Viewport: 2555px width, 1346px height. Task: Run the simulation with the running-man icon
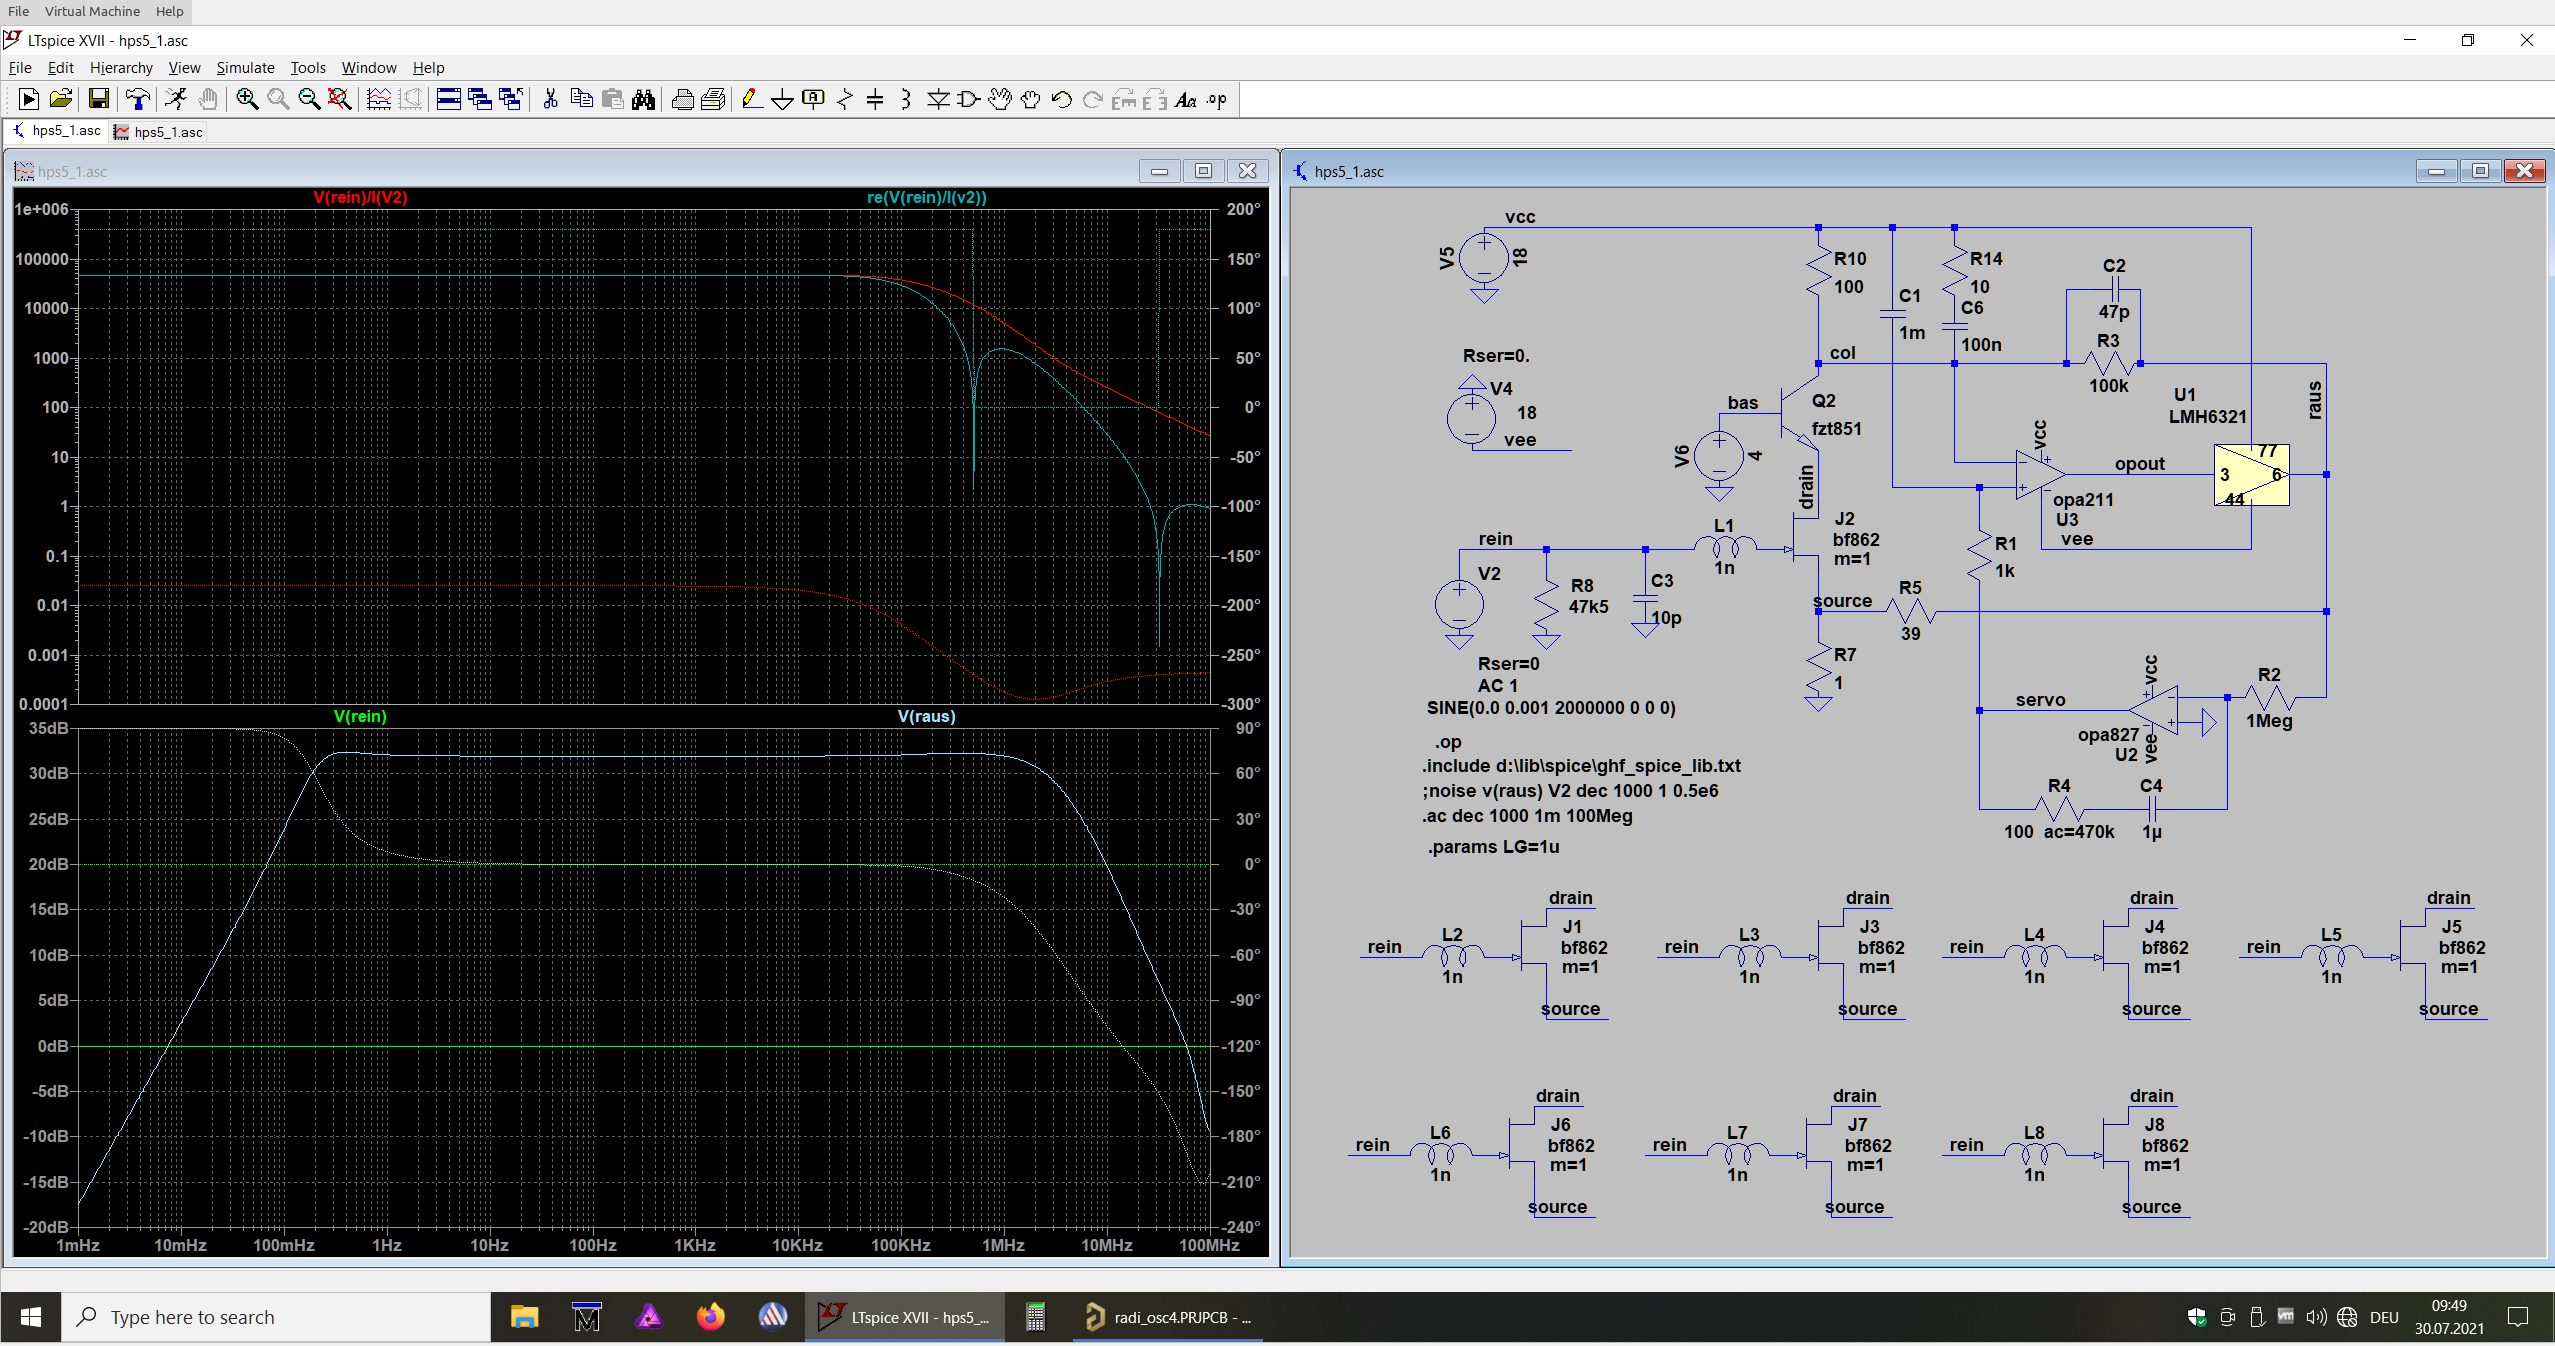point(176,99)
